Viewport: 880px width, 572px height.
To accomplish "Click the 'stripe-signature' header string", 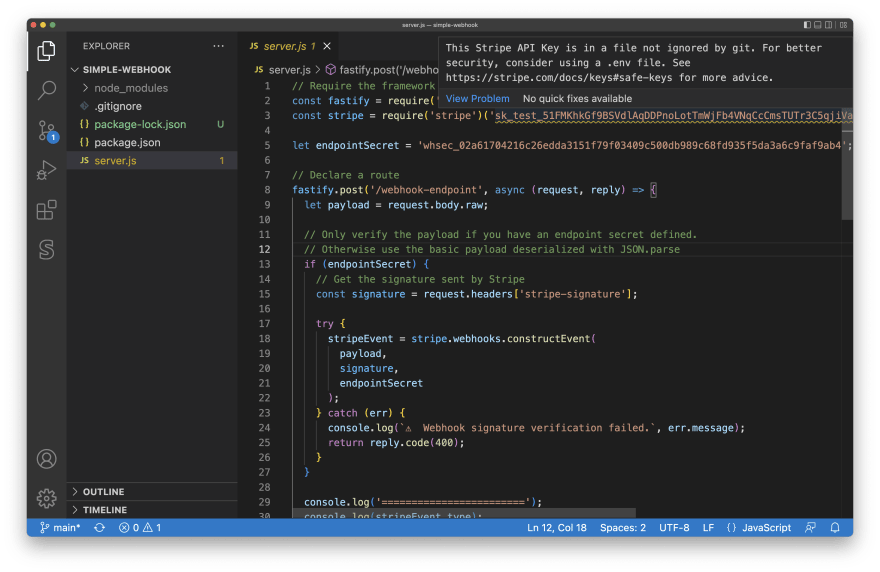I will [x=572, y=294].
